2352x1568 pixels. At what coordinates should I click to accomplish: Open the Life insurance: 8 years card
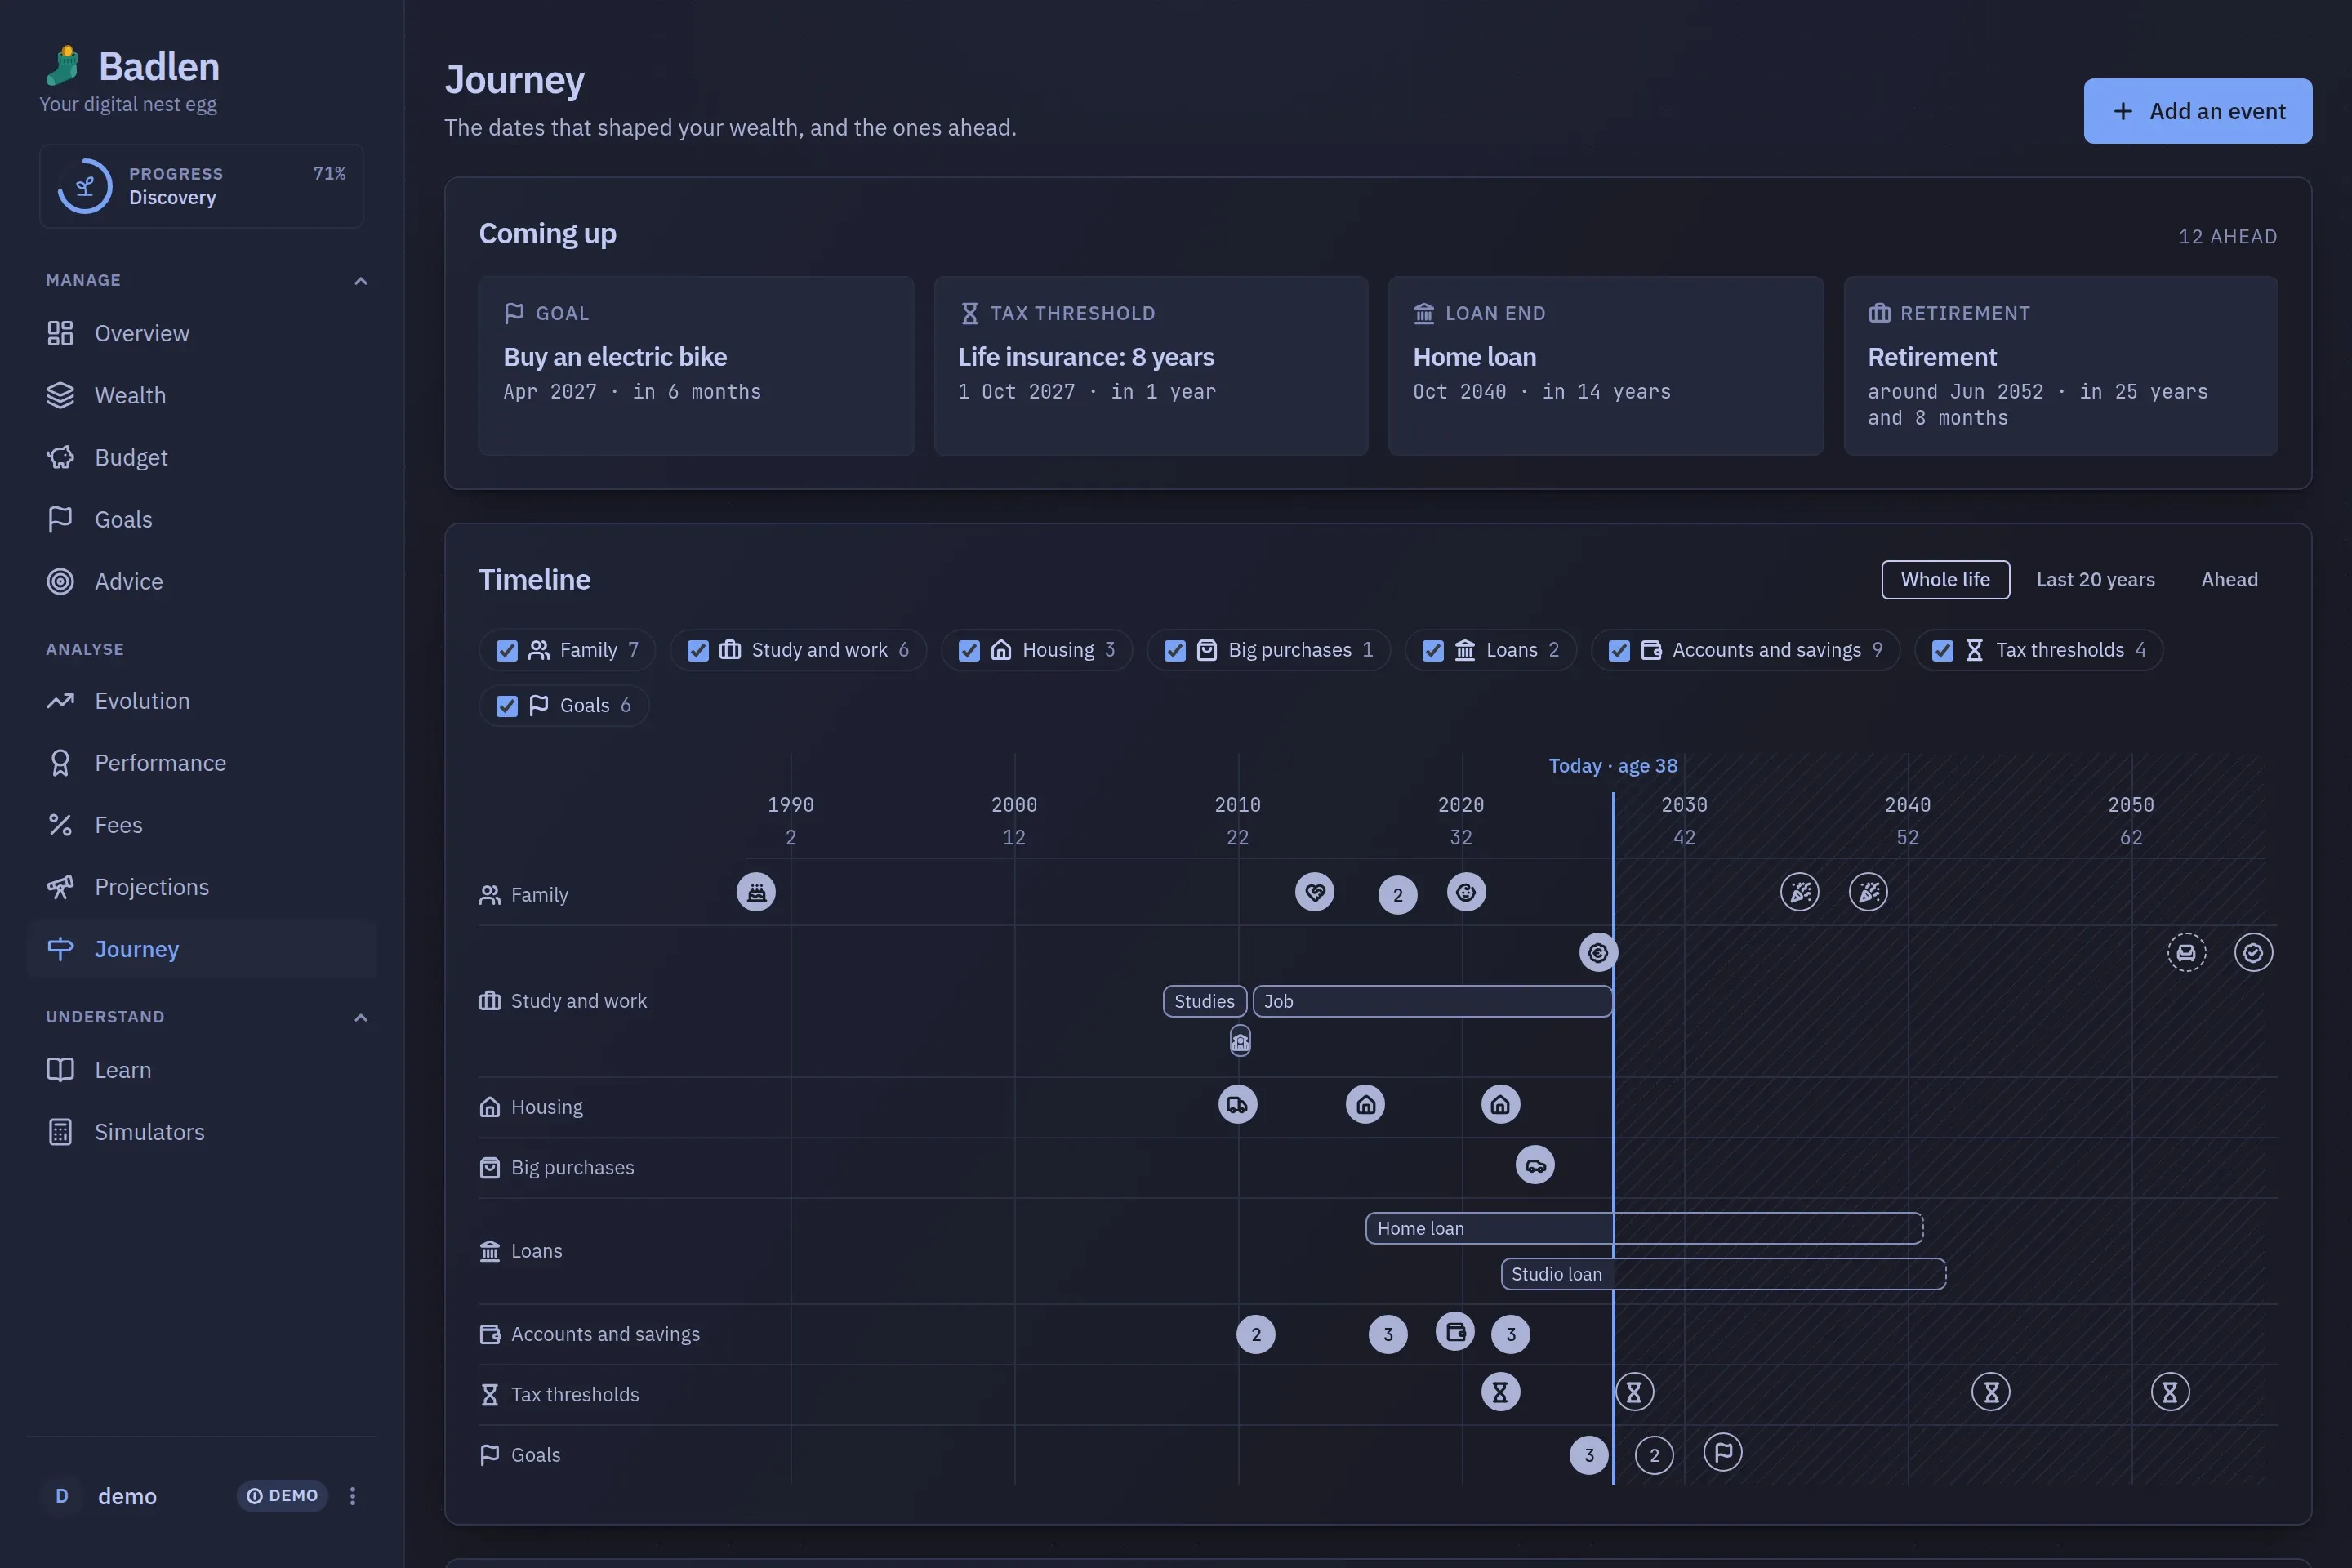coord(1151,366)
